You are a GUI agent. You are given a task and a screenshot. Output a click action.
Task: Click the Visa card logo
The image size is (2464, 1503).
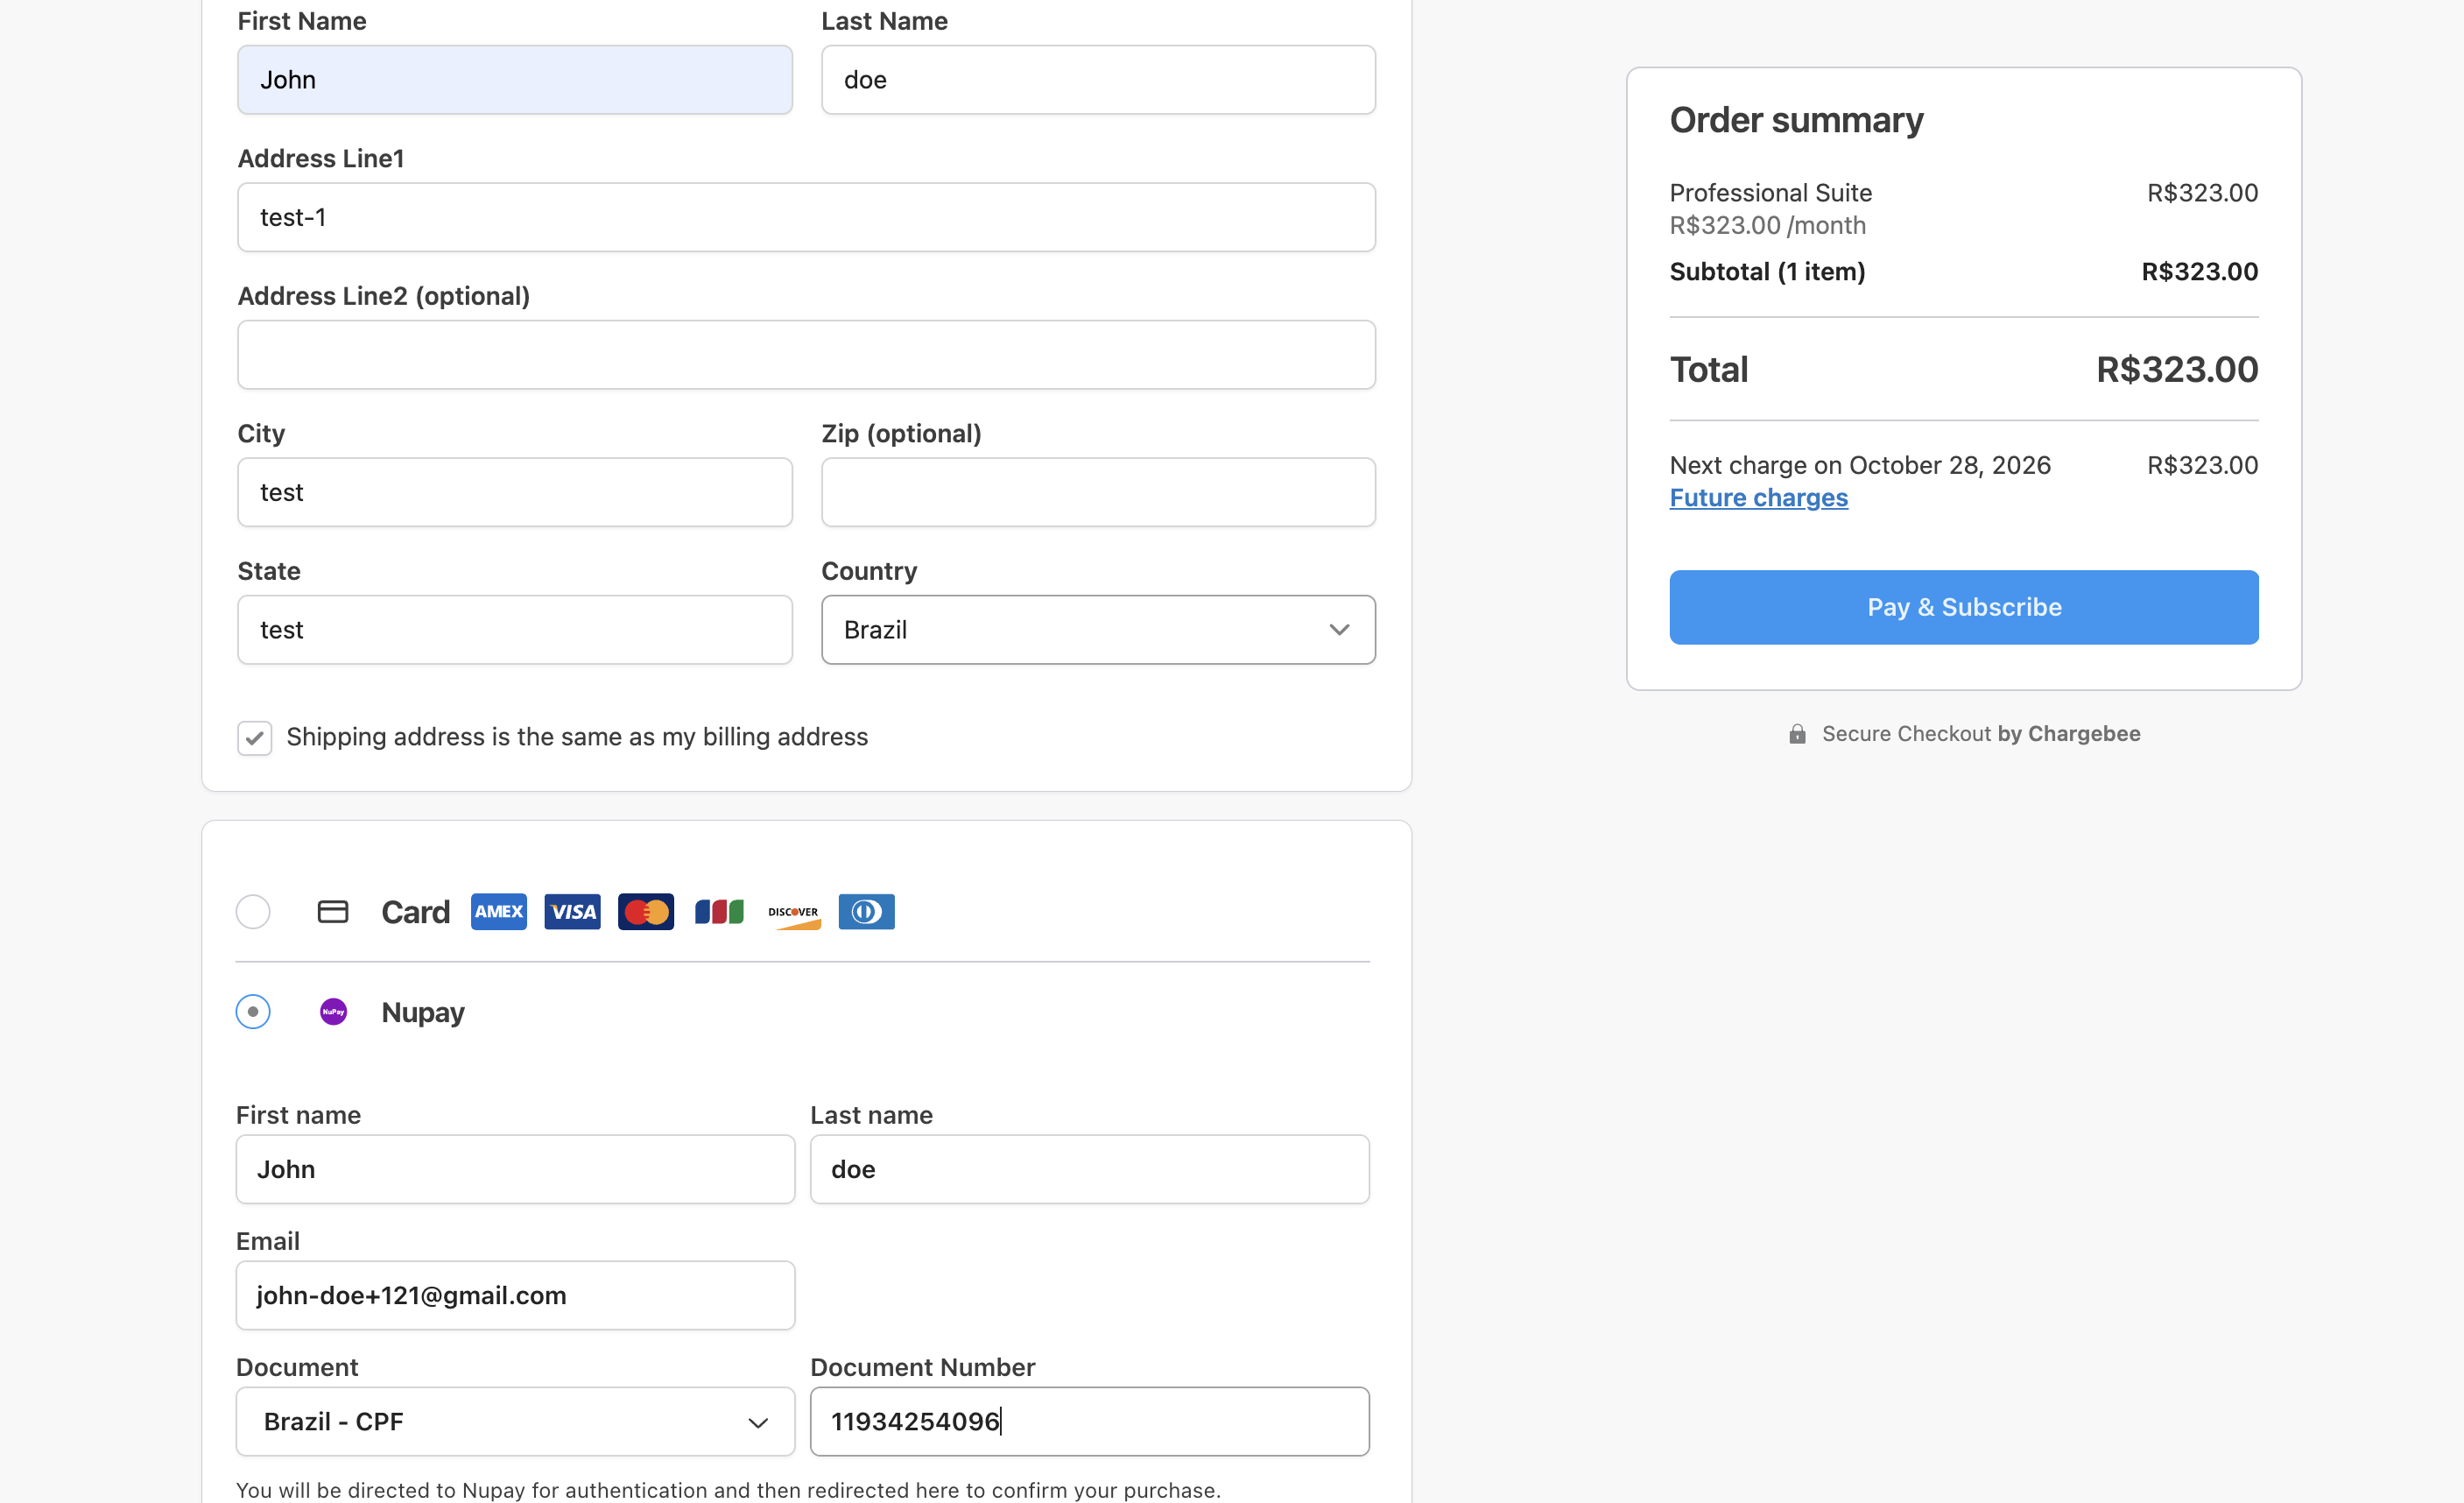(572, 911)
